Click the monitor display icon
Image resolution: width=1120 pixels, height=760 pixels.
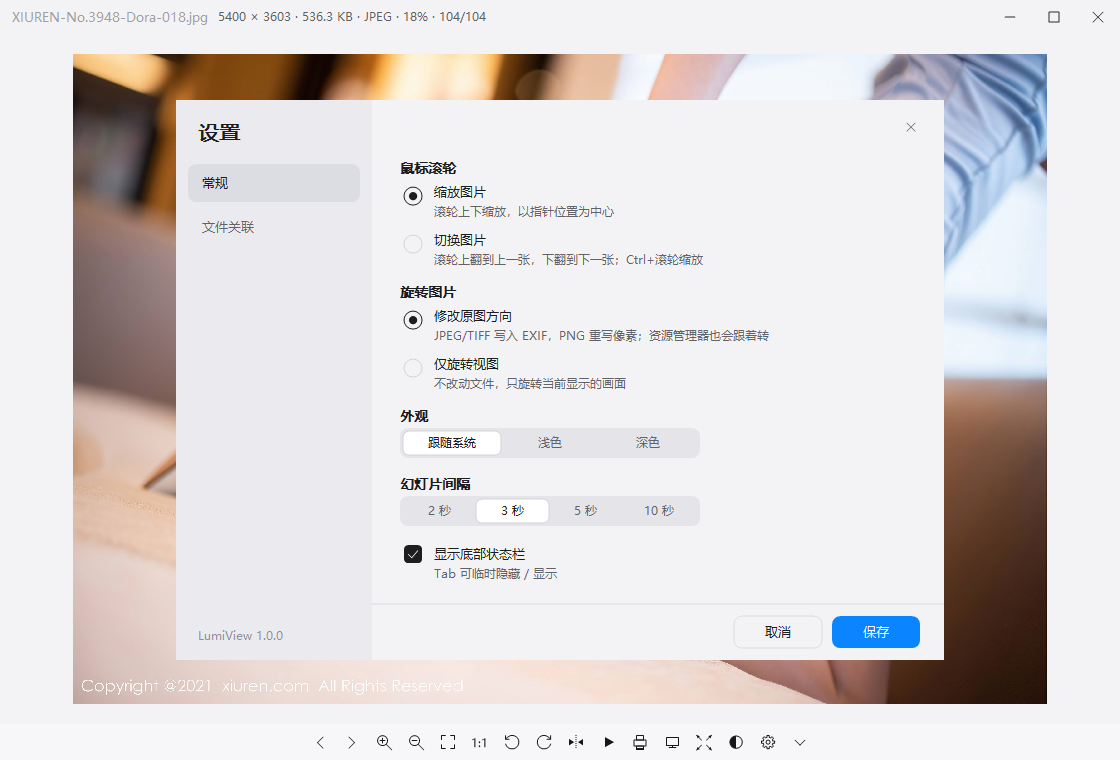672,743
